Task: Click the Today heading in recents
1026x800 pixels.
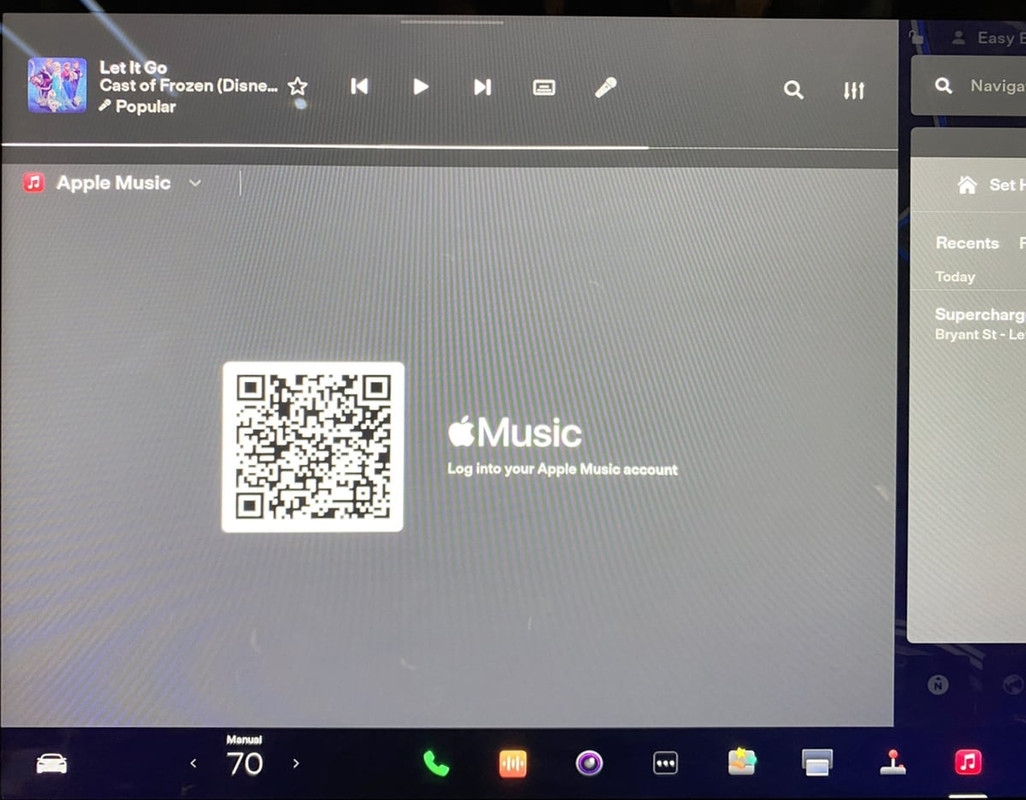Action: pyautogui.click(x=955, y=277)
